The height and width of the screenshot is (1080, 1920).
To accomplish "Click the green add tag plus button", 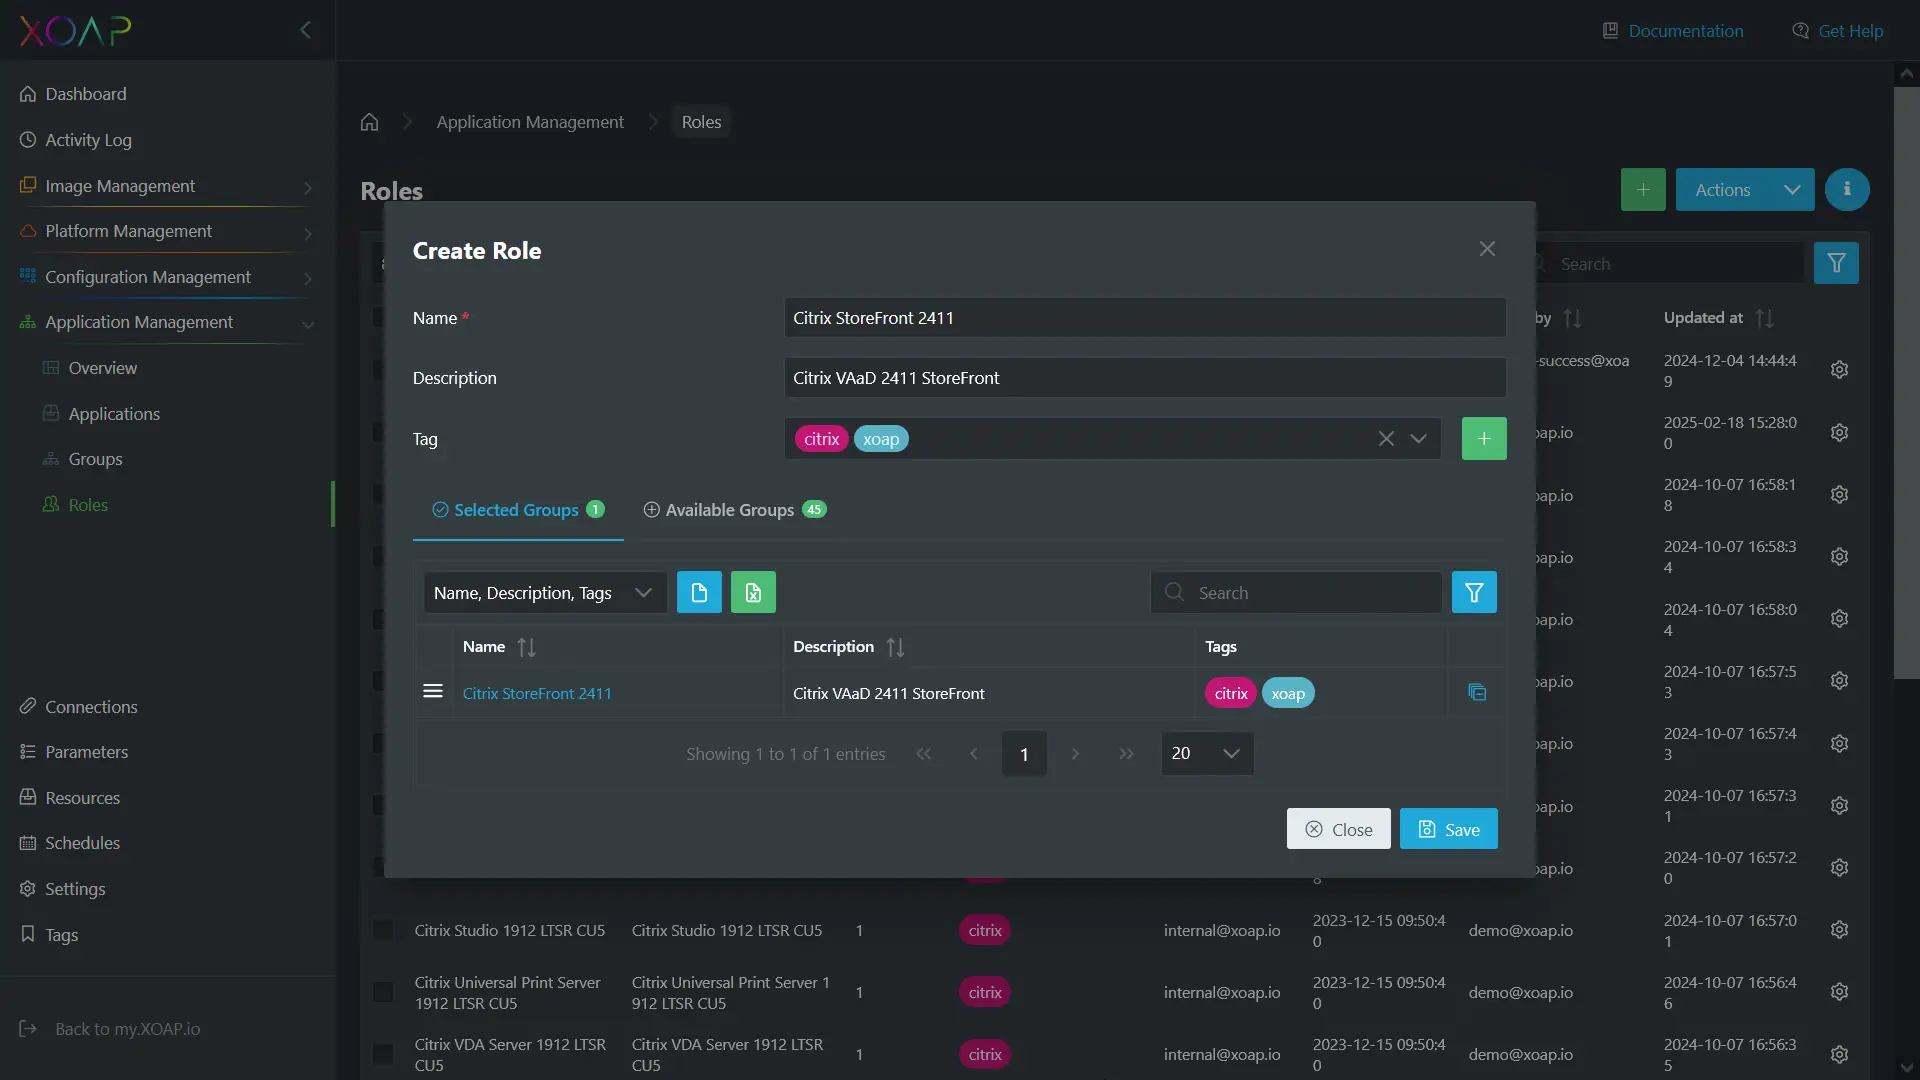I will (x=1483, y=439).
